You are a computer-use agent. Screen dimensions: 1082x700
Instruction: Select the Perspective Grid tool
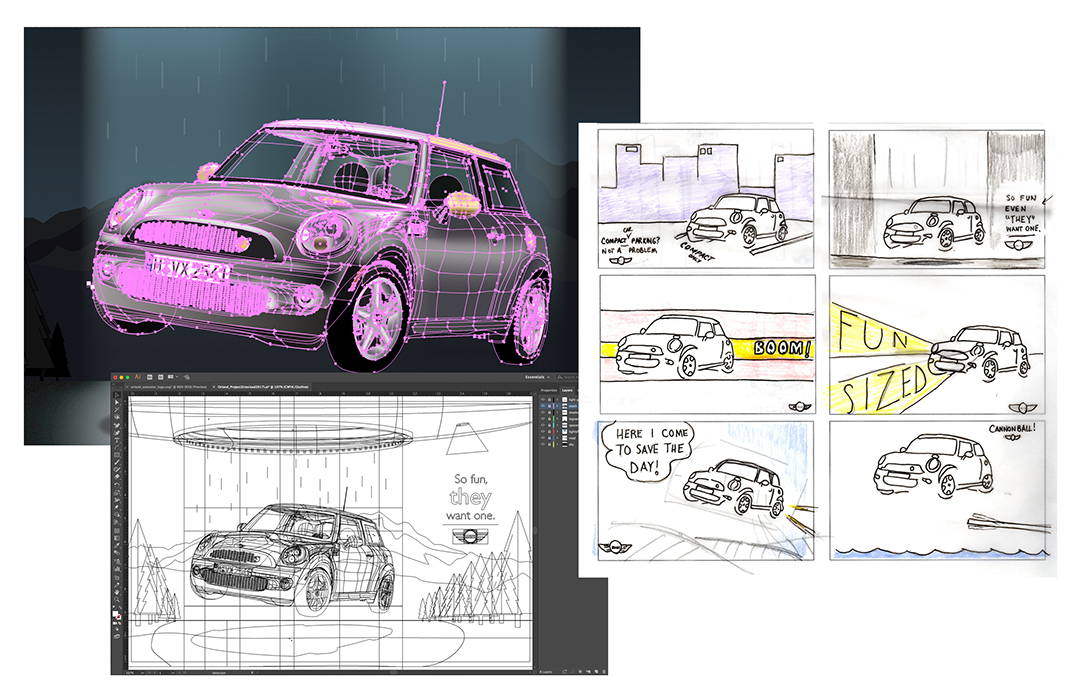point(117,522)
